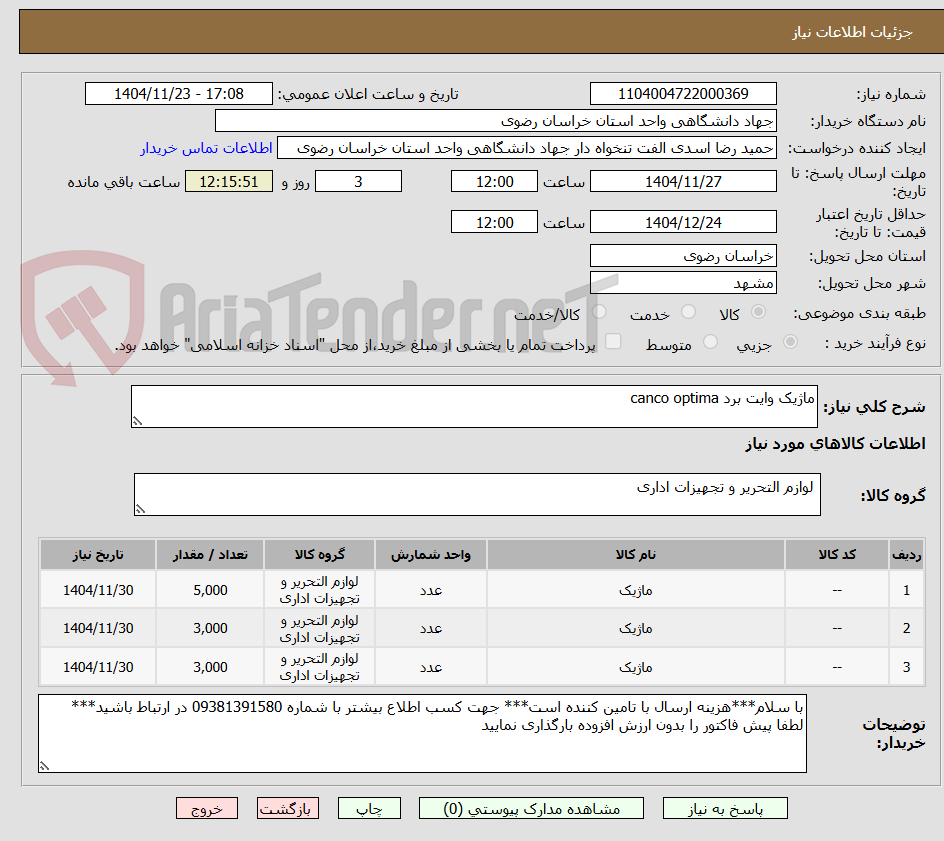The width and height of the screenshot is (944, 841).
Task: Click the واحد شمارش column header
Action: (431, 554)
